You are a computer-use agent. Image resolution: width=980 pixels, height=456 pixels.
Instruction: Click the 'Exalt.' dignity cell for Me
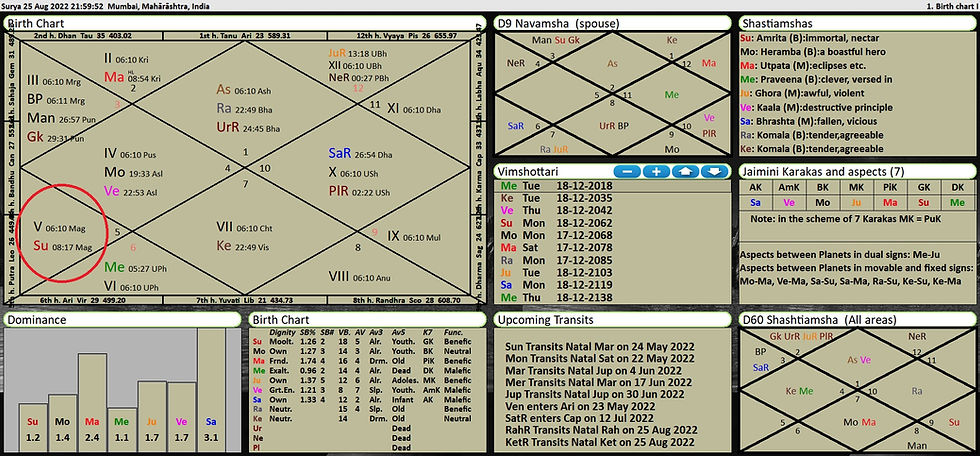278,370
